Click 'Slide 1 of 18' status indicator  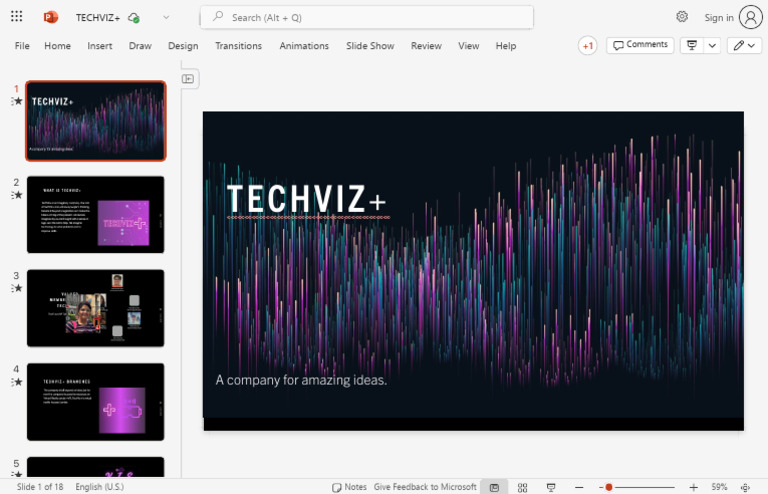40,487
